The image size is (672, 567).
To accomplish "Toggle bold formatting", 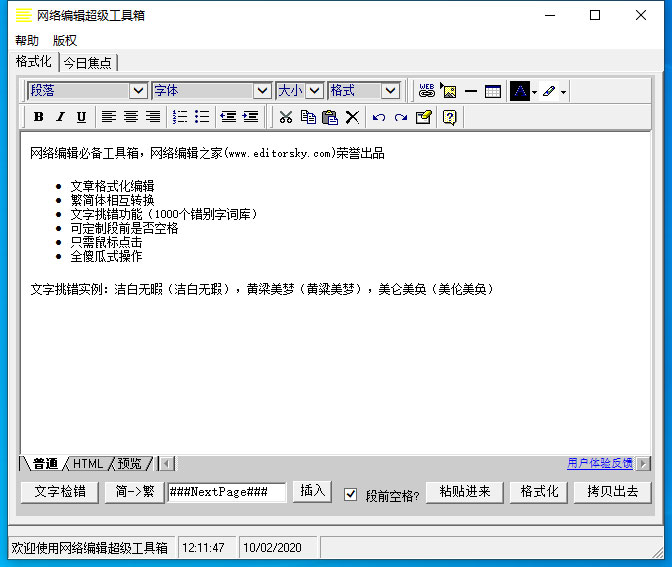I will [39, 117].
